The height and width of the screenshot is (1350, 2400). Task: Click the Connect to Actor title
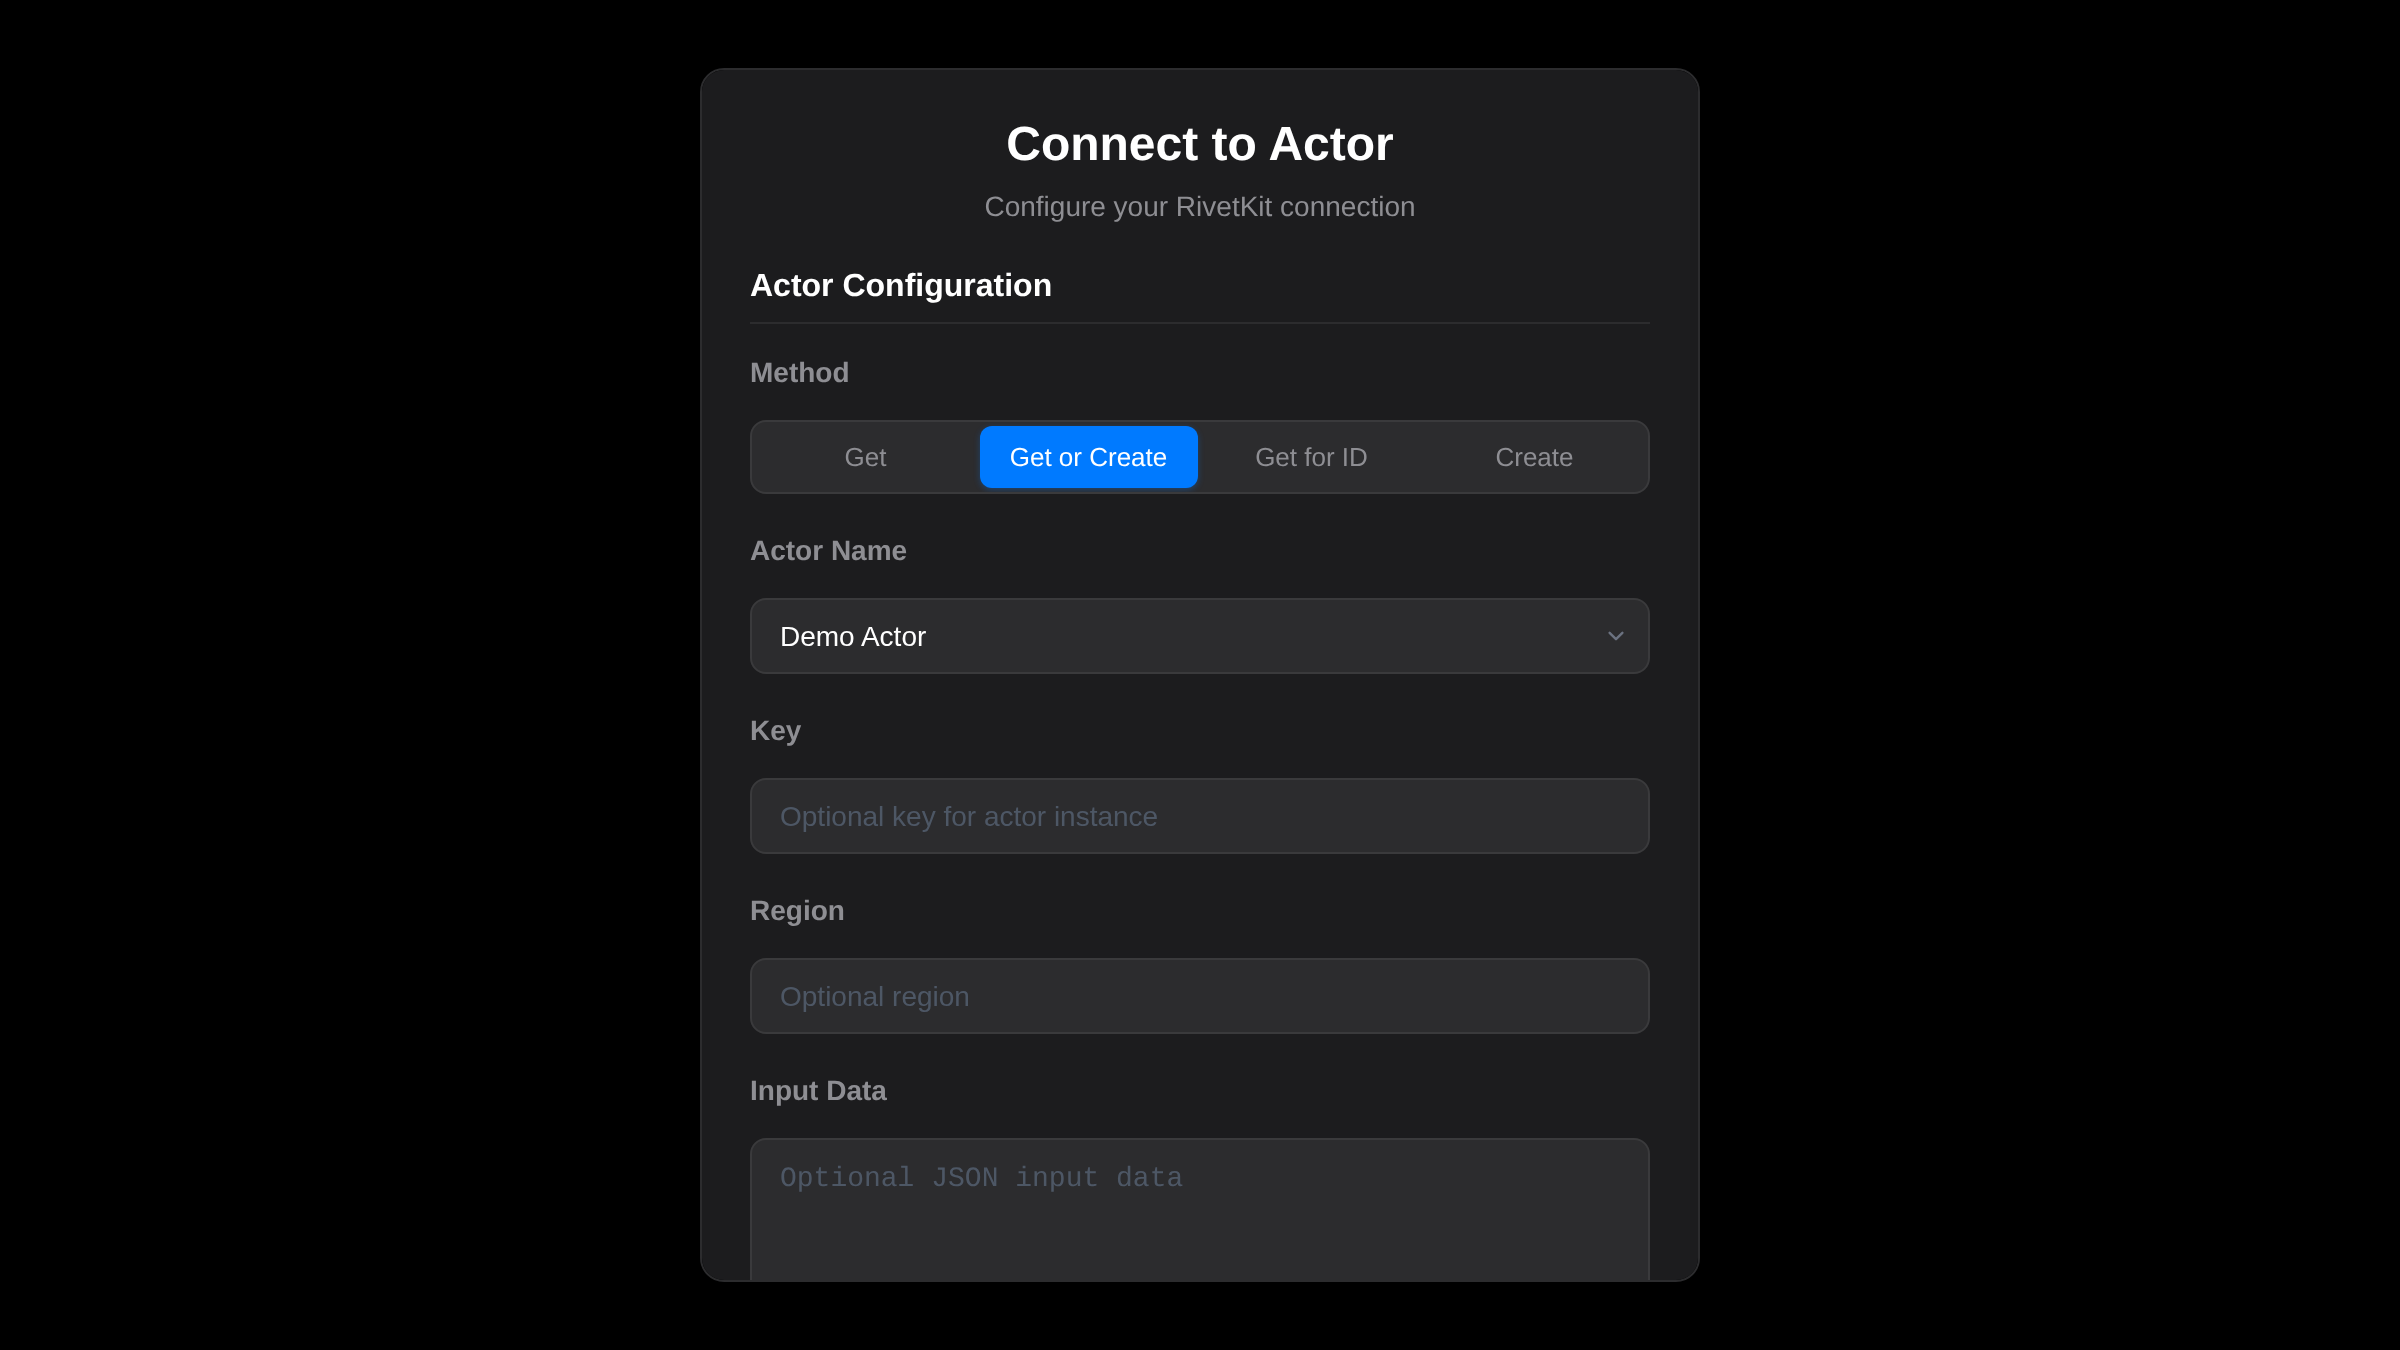(x=1199, y=144)
